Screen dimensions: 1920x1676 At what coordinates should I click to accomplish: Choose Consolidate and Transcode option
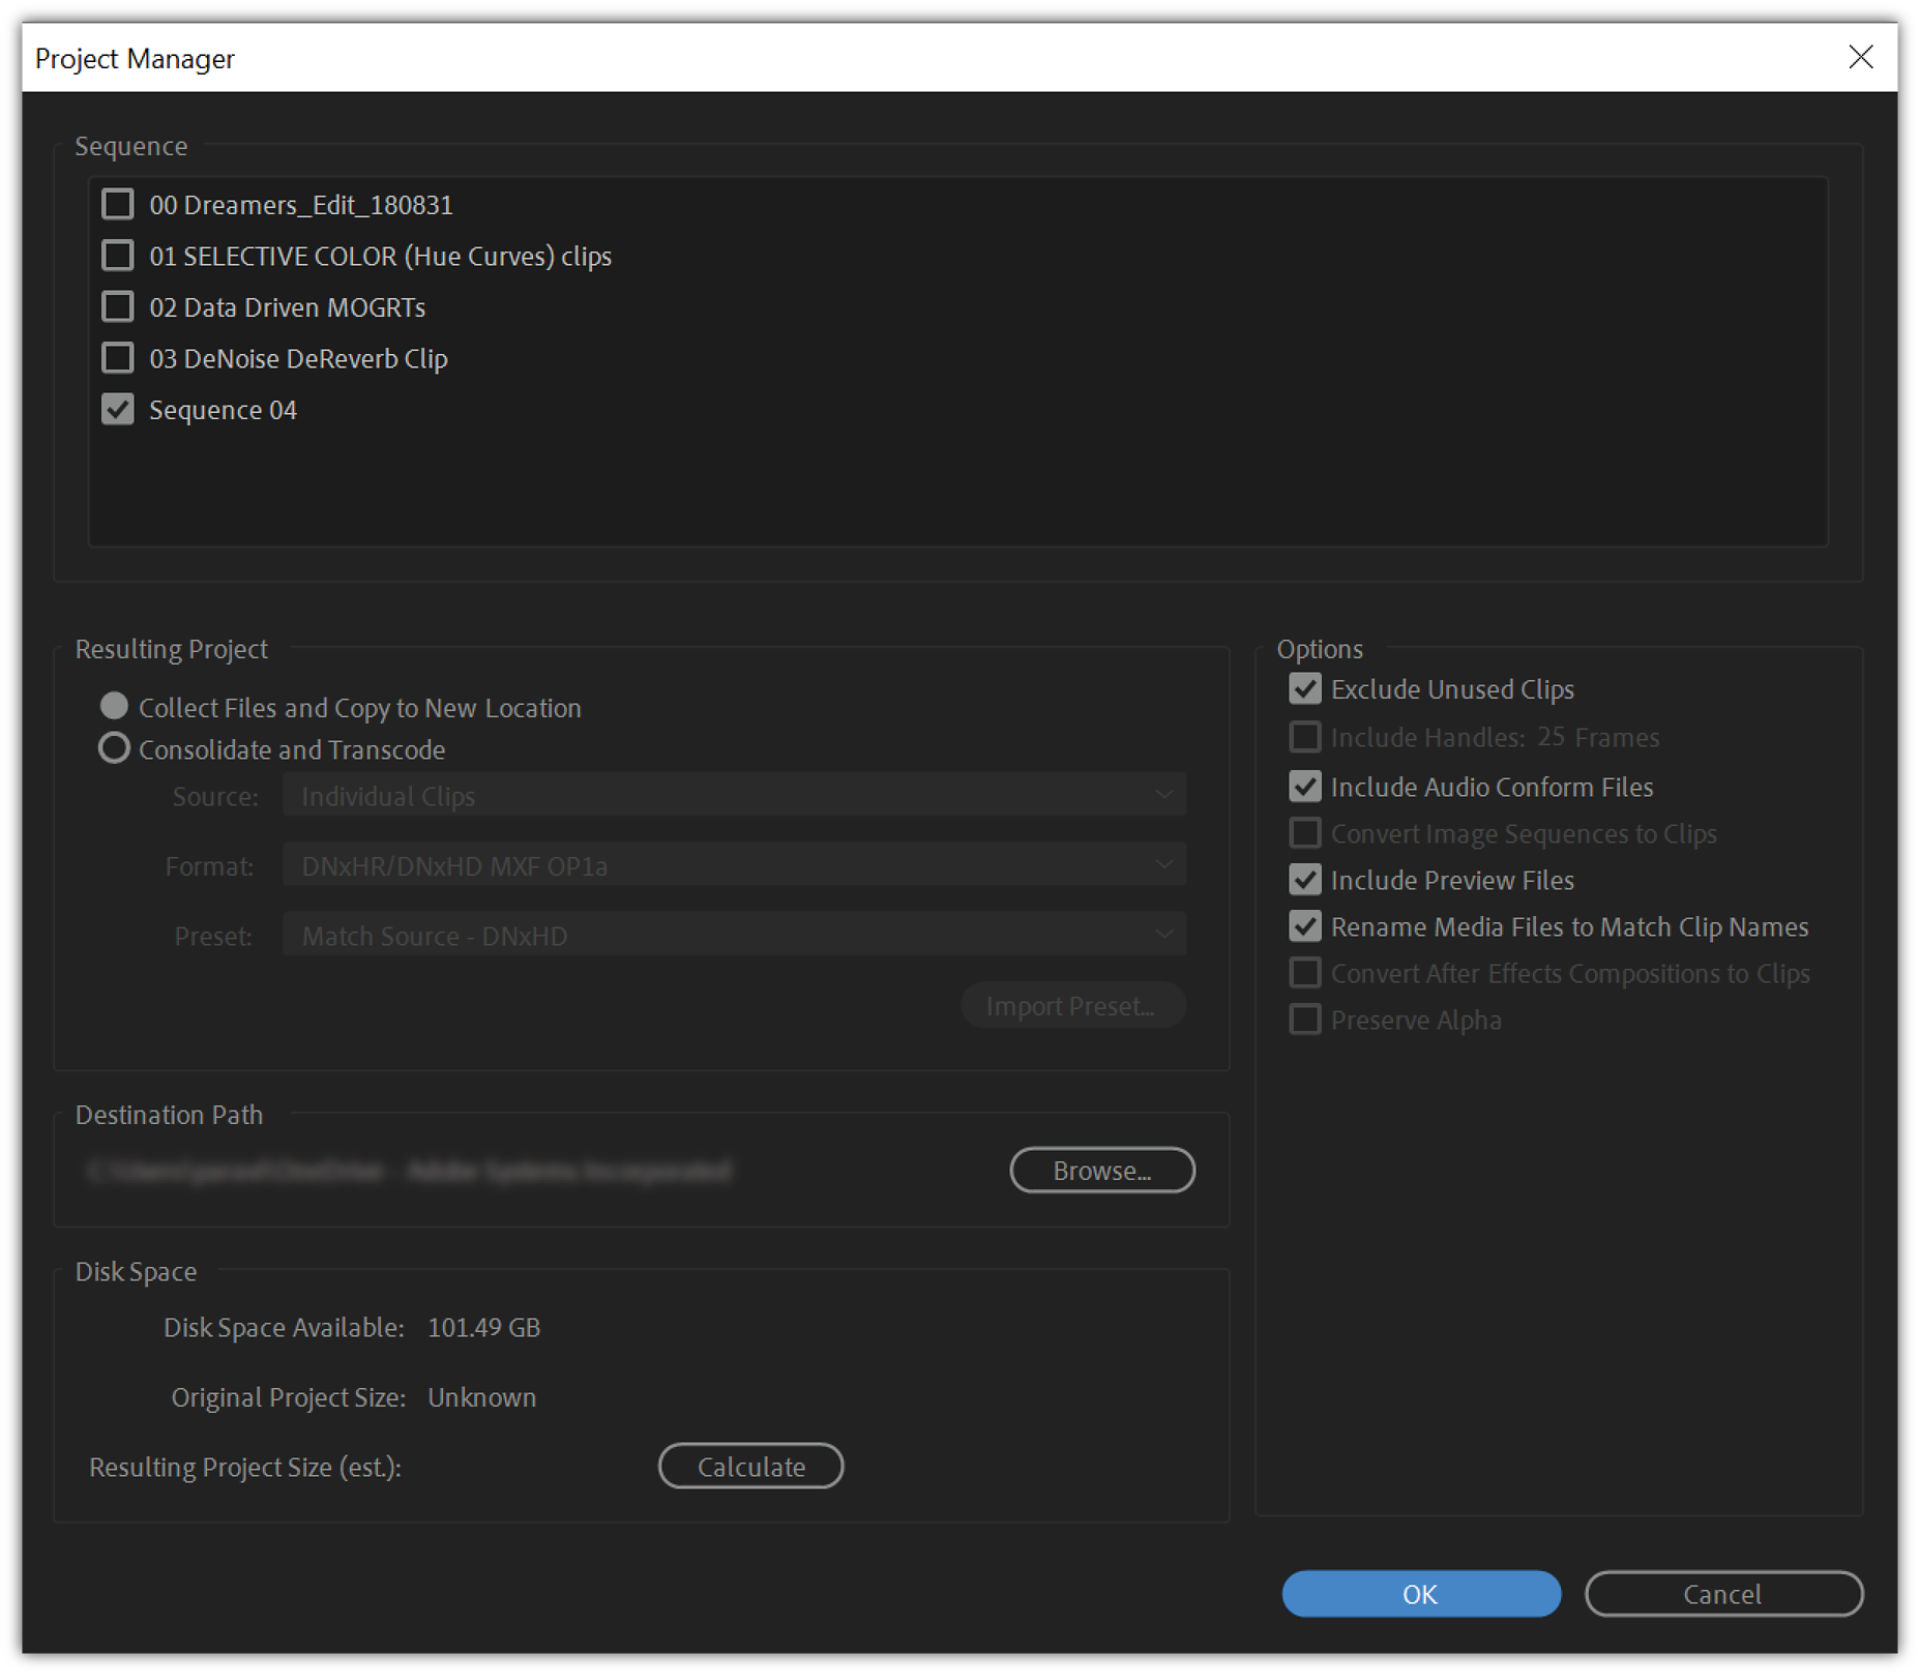[114, 749]
